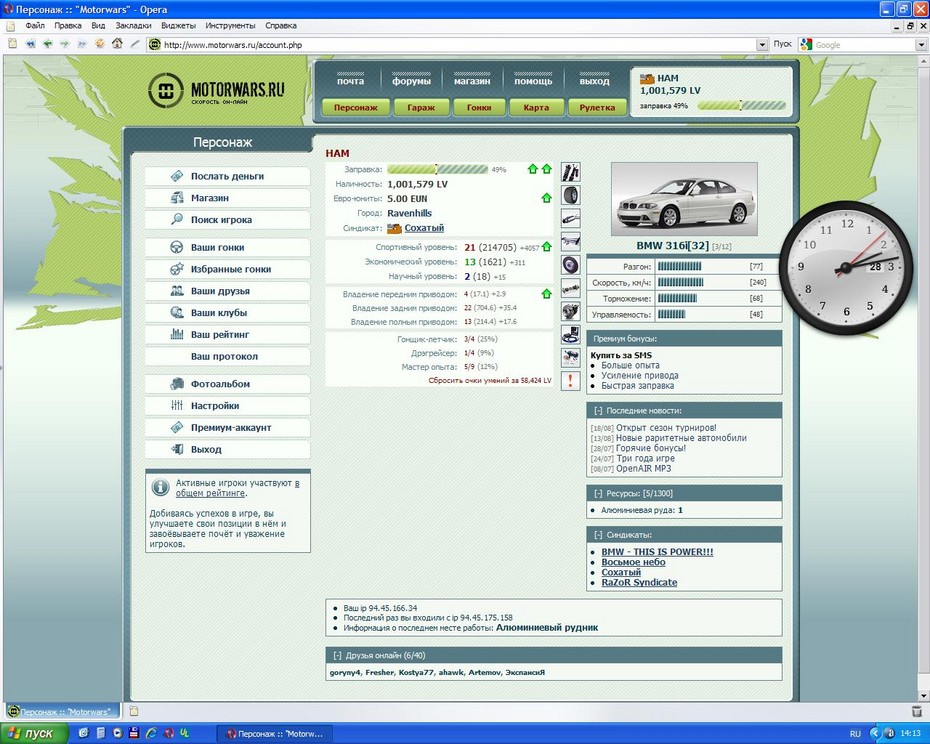Open BMW - THIS IS POWER!!! syndicate link

pos(657,552)
